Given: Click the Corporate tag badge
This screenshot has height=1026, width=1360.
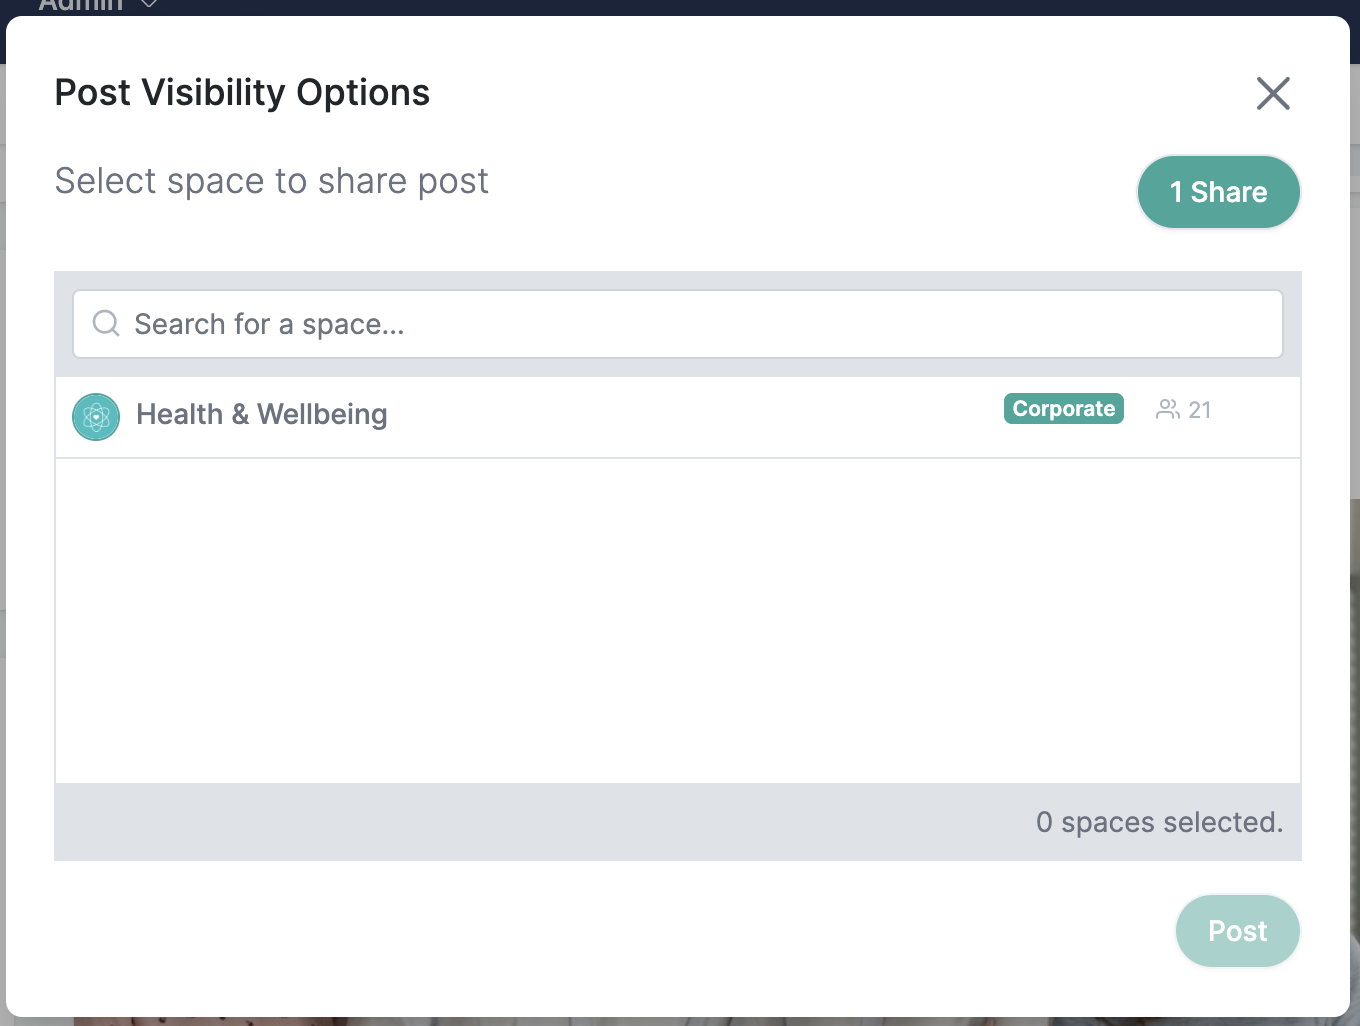Looking at the screenshot, I should tap(1064, 408).
